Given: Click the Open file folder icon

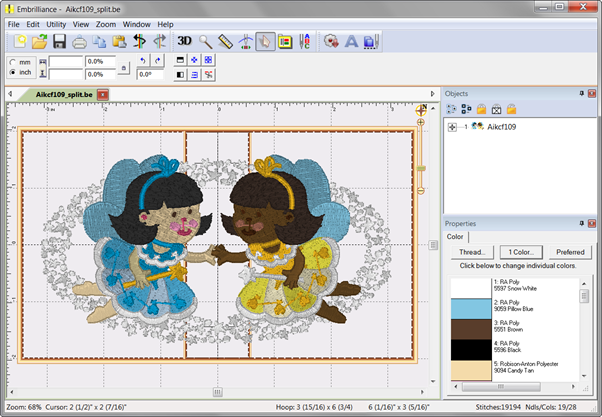Looking at the screenshot, I should (40, 41).
